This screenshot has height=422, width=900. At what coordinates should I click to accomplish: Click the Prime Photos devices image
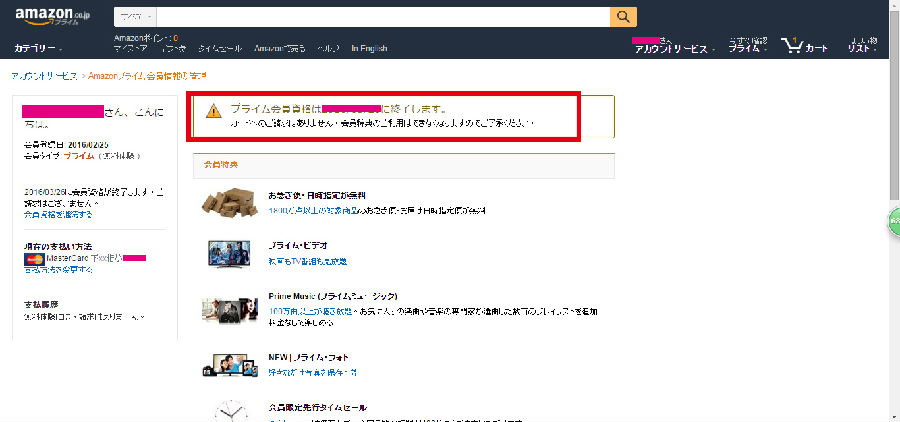click(229, 365)
